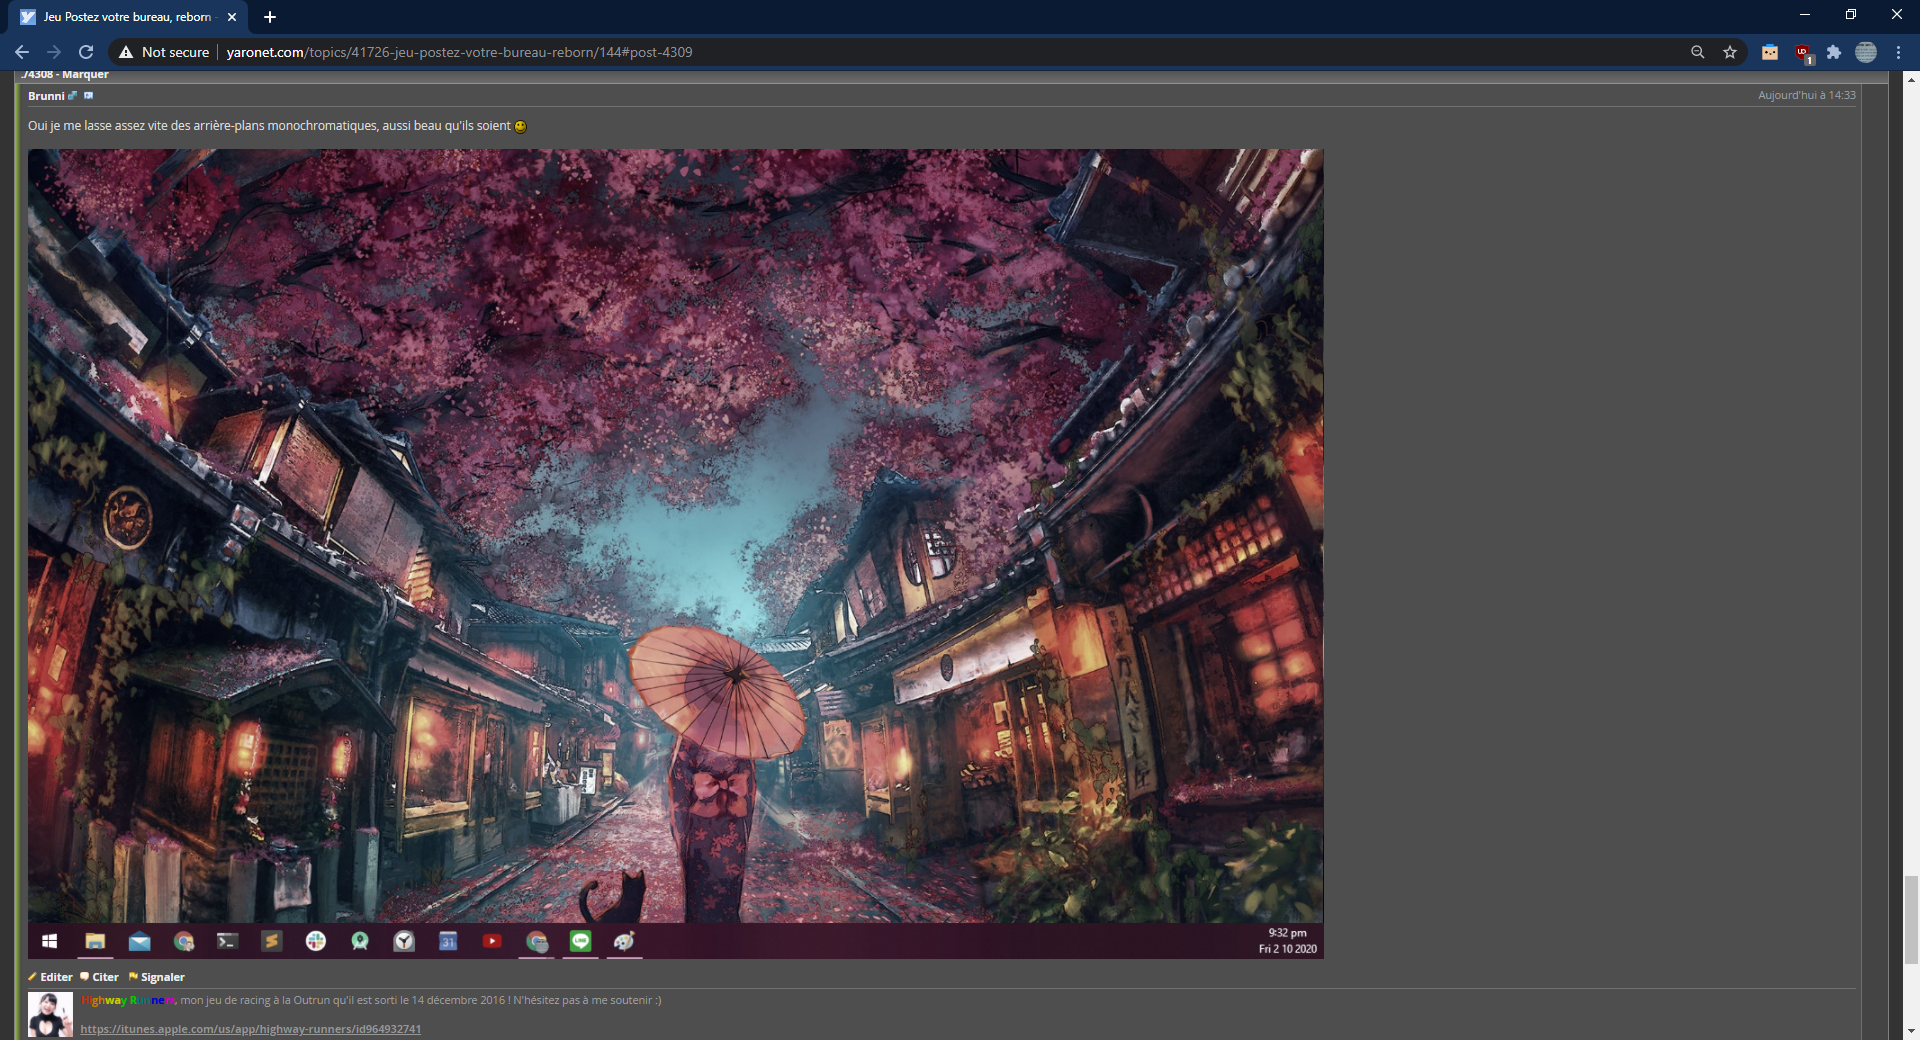Go back to the previous page
The height and width of the screenshot is (1040, 1920).
(x=22, y=52)
